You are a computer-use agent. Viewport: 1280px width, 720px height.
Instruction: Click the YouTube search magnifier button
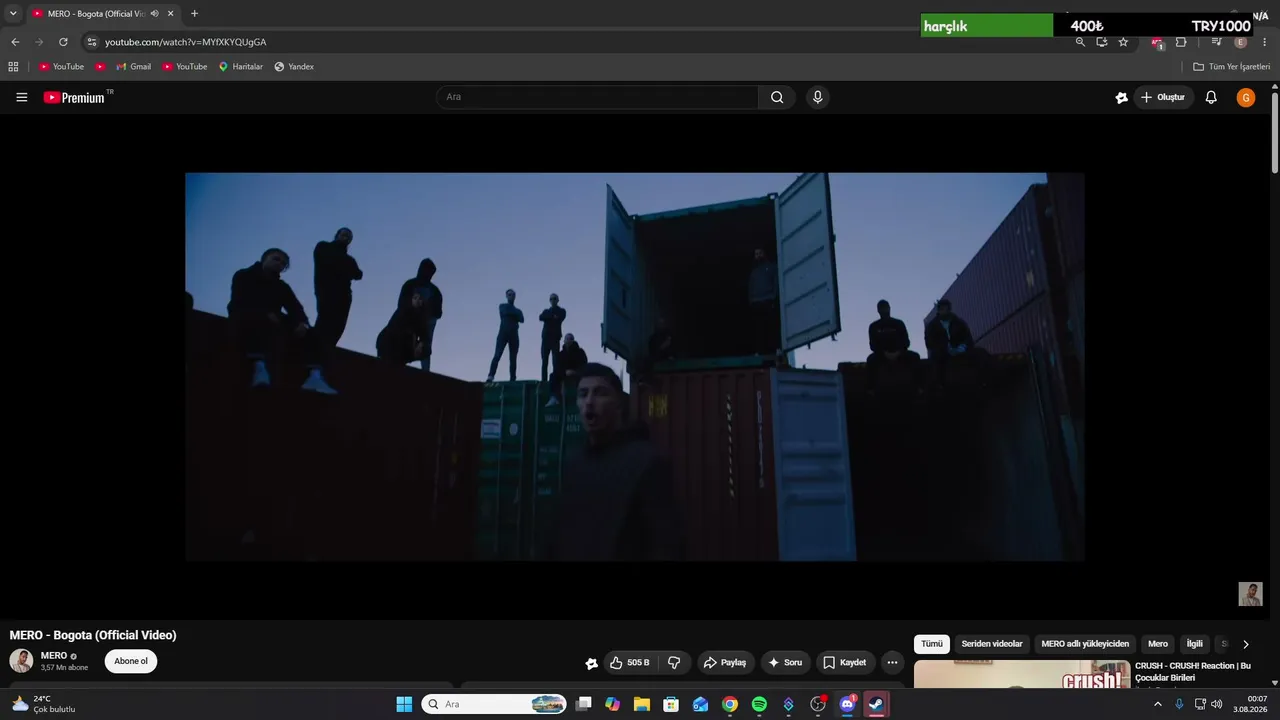tap(777, 97)
